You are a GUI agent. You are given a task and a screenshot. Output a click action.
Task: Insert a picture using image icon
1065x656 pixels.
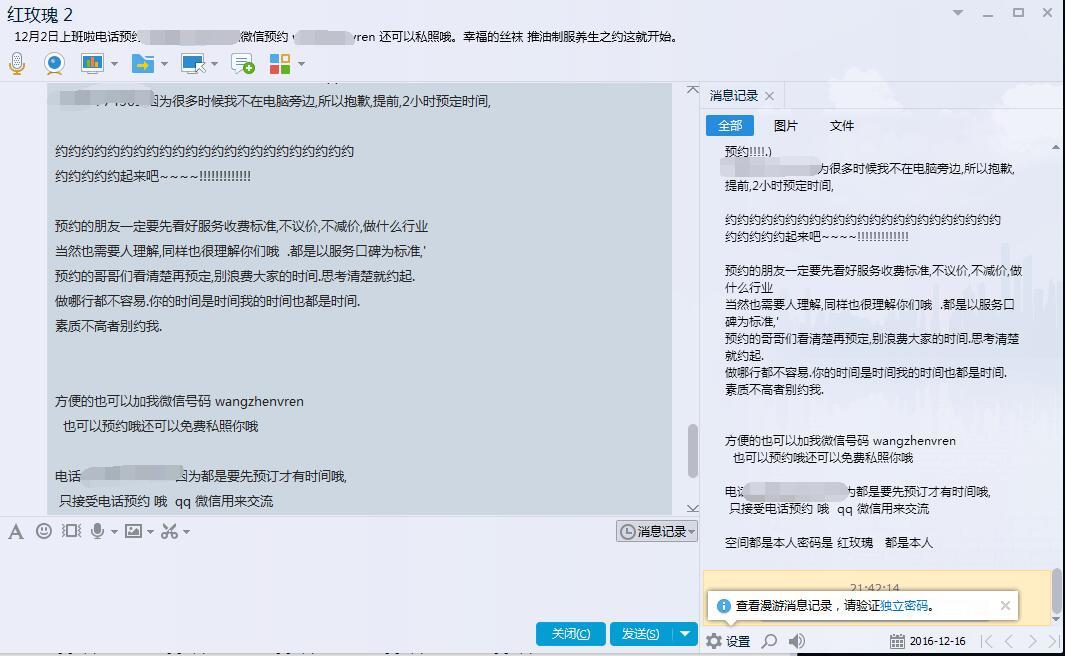click(x=134, y=531)
